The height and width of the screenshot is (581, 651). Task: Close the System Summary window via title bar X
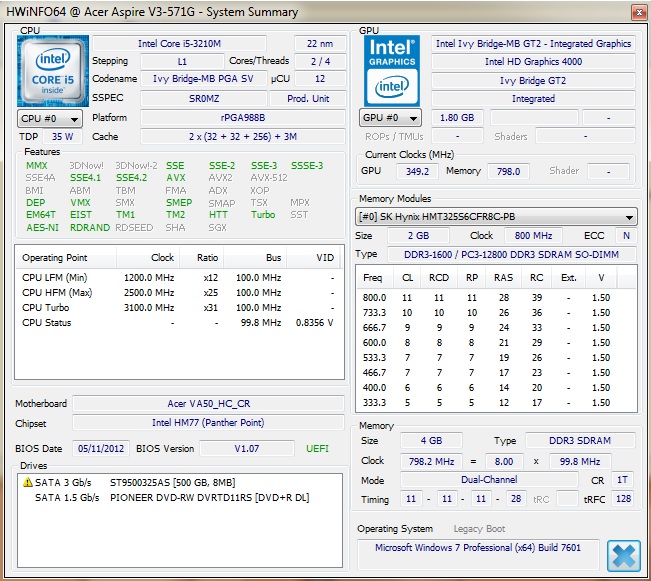(639, 12)
